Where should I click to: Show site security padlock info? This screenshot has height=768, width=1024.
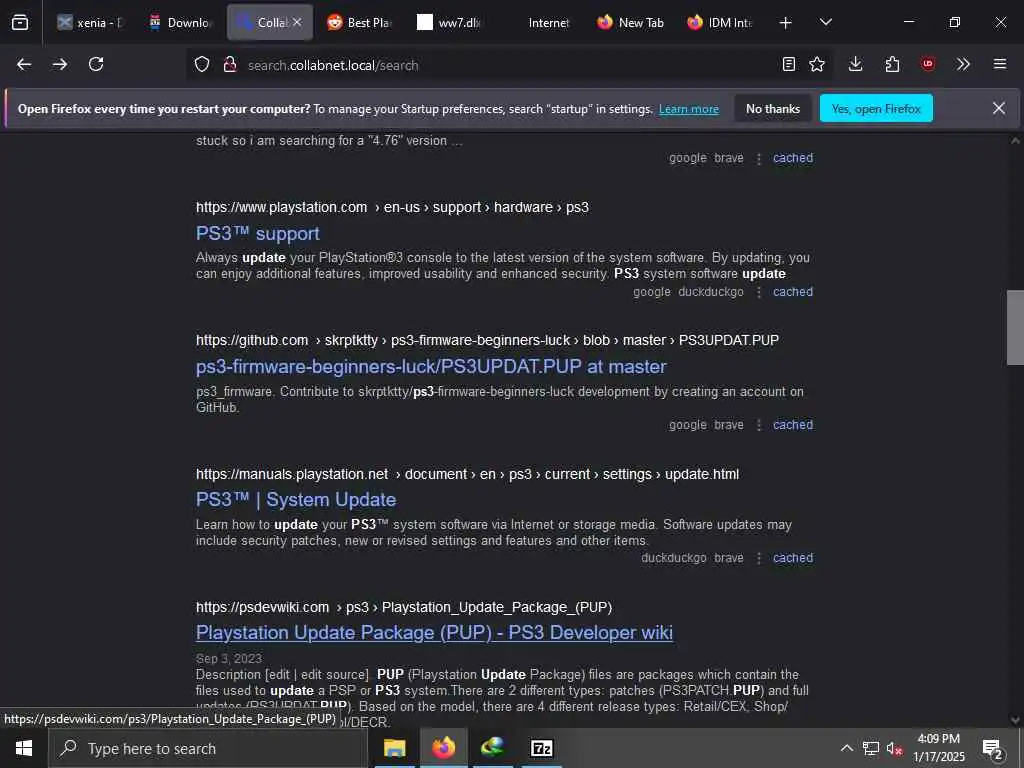tap(229, 64)
